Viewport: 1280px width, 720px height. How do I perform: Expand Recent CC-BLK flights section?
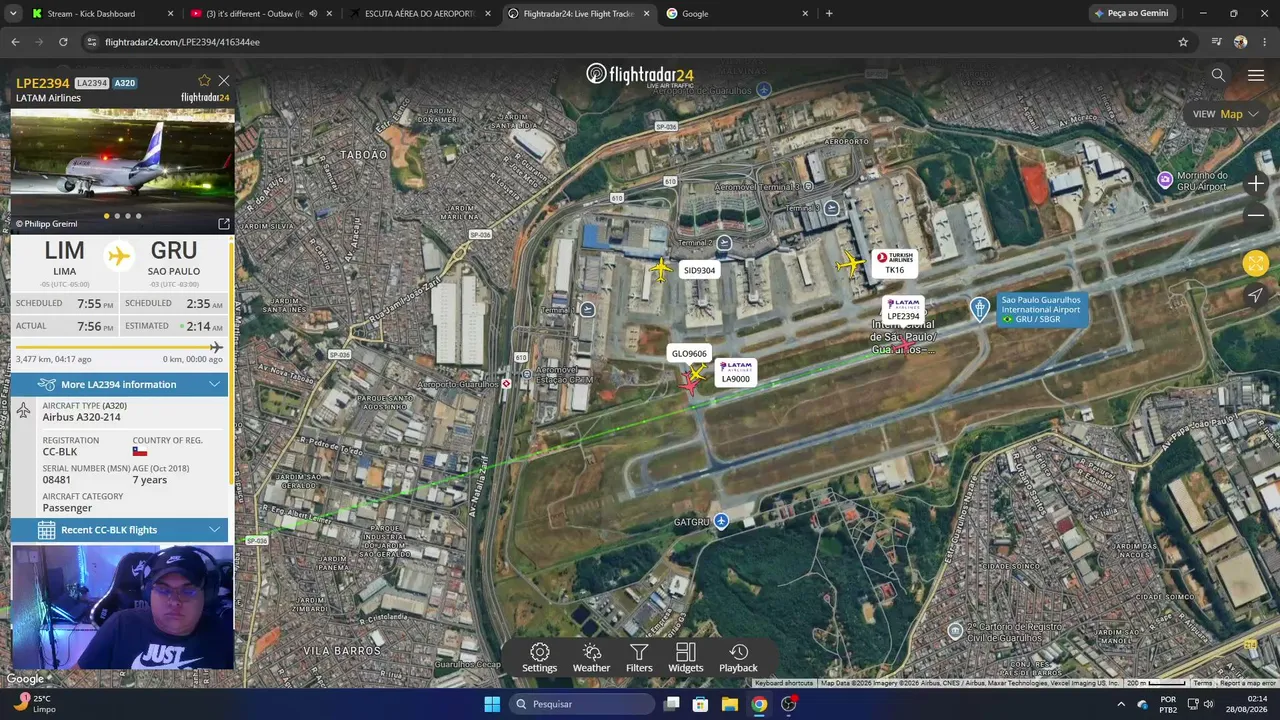(120, 530)
